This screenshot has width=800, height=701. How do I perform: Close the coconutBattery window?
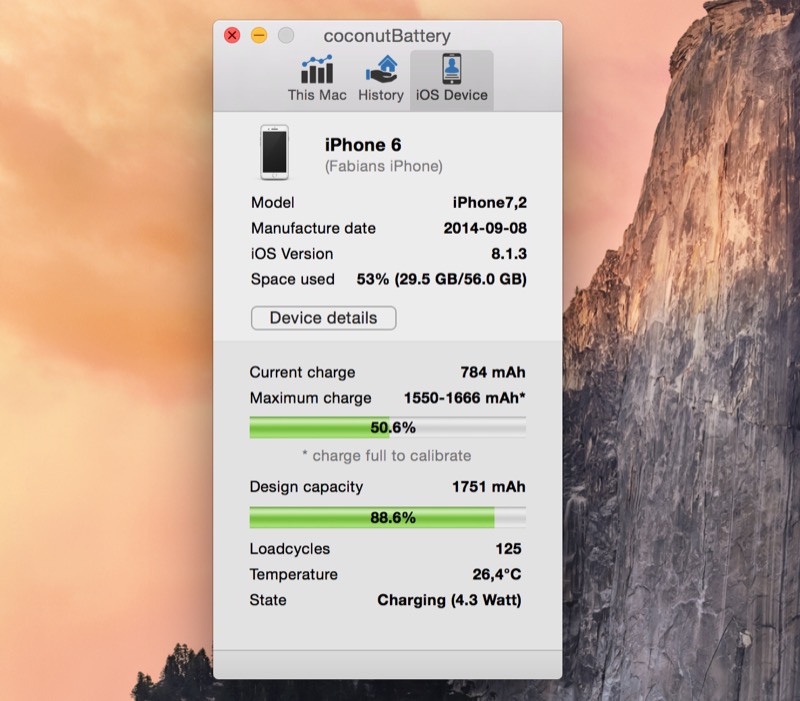pos(232,35)
